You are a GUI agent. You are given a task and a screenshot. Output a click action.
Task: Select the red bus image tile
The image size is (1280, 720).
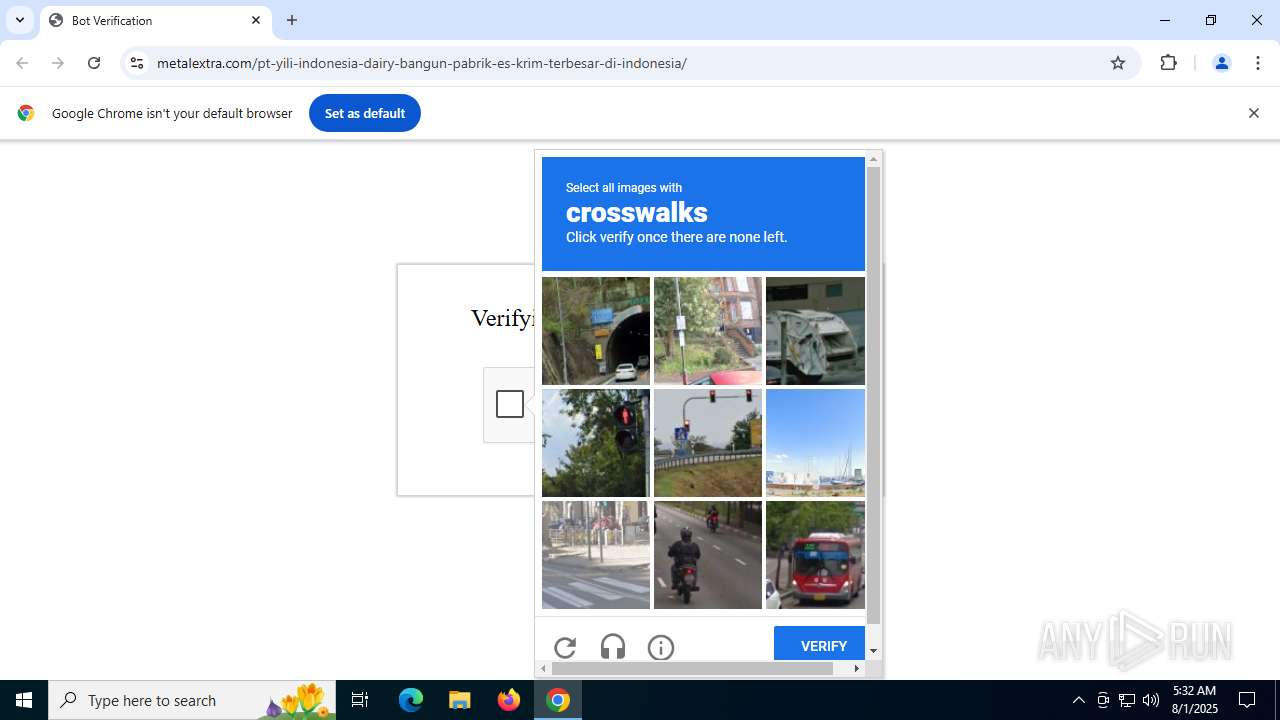point(815,555)
